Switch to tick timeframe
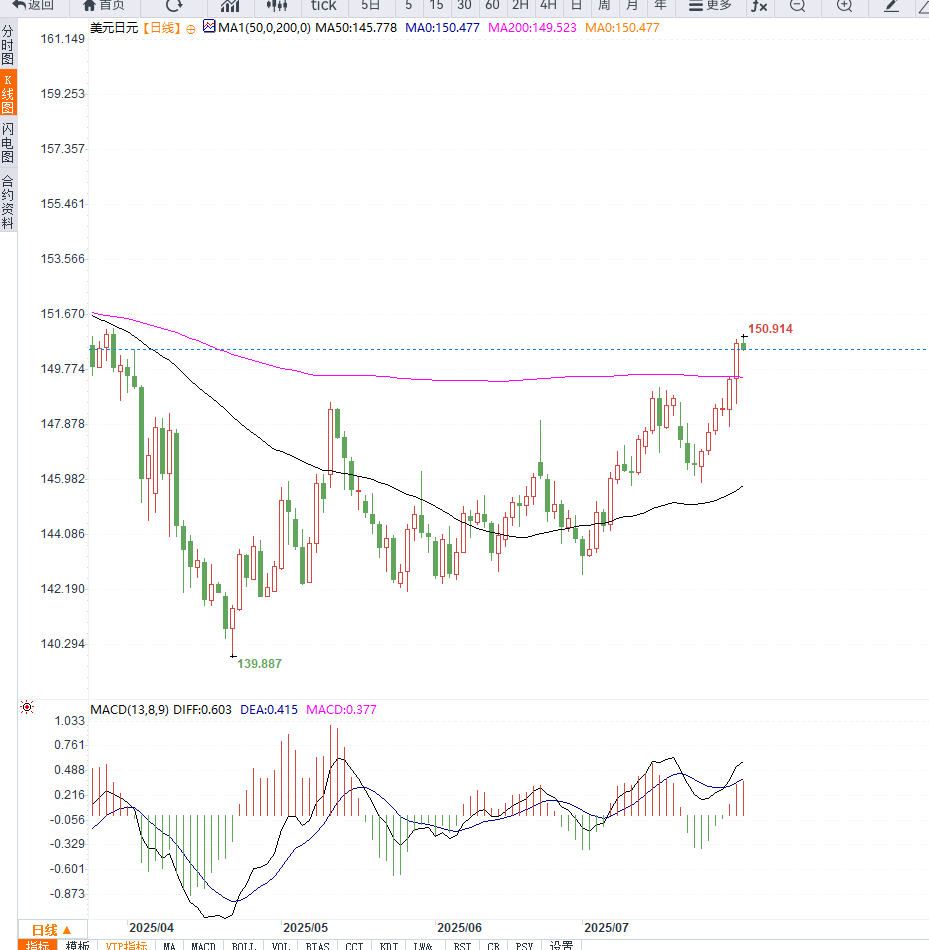The image size is (929, 950). point(324,5)
